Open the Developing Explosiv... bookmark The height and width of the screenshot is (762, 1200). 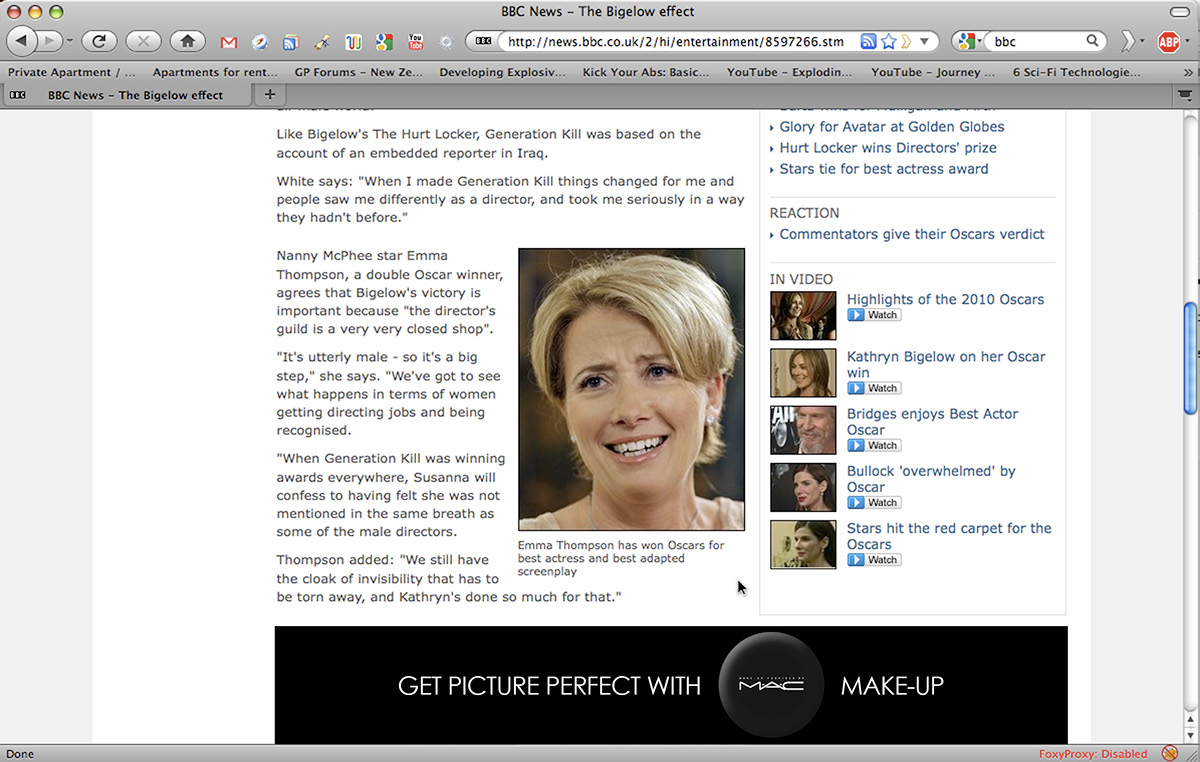(x=502, y=72)
